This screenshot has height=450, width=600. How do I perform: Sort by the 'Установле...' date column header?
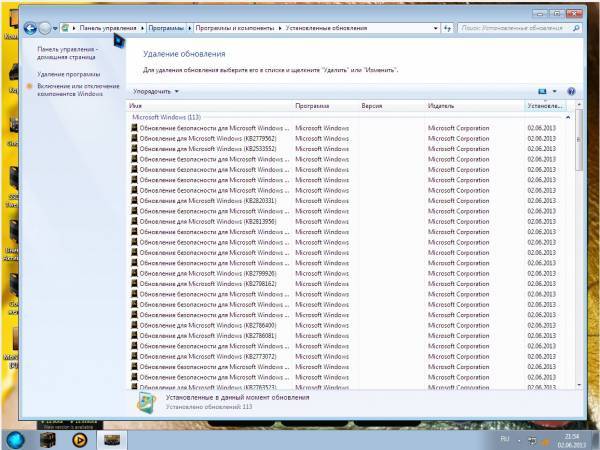(x=545, y=106)
